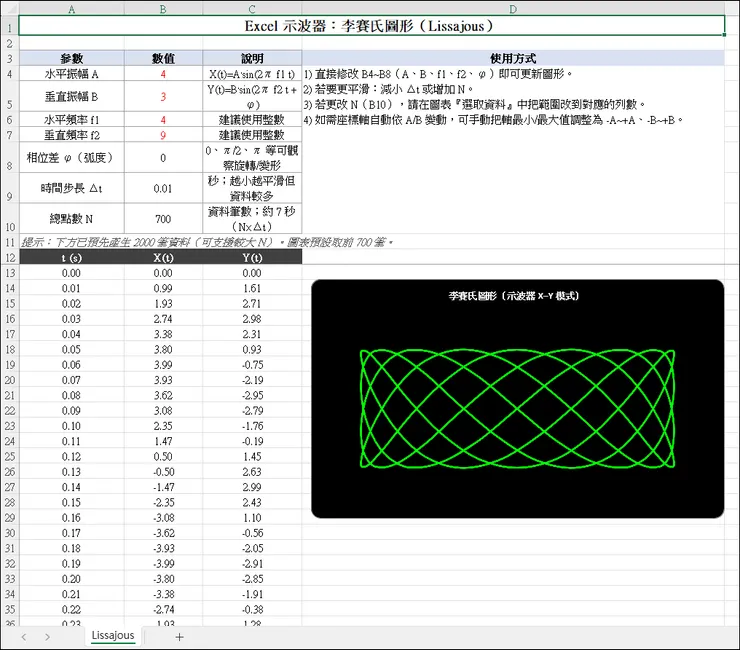Viewport: 740px width, 650px height.
Task: Select Y(t) cell with value 2.99
Action: pyautogui.click(x=252, y=487)
